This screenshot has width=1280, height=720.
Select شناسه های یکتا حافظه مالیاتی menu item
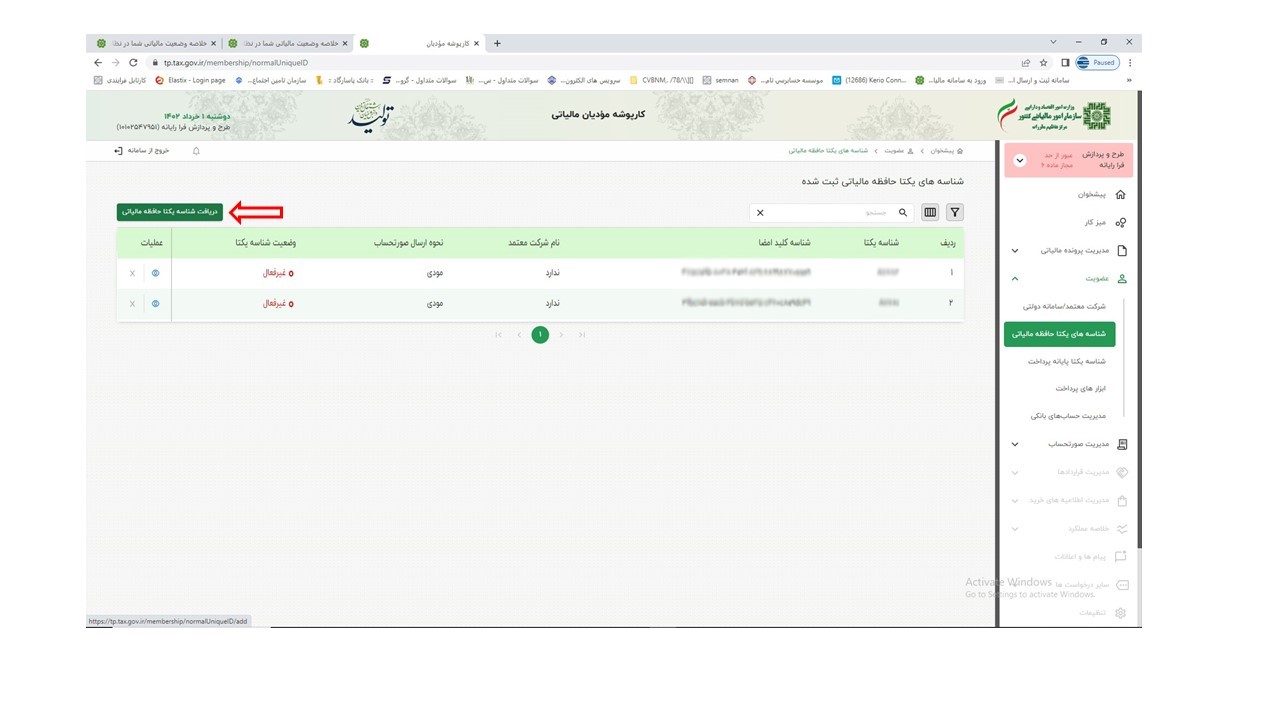coord(1059,334)
